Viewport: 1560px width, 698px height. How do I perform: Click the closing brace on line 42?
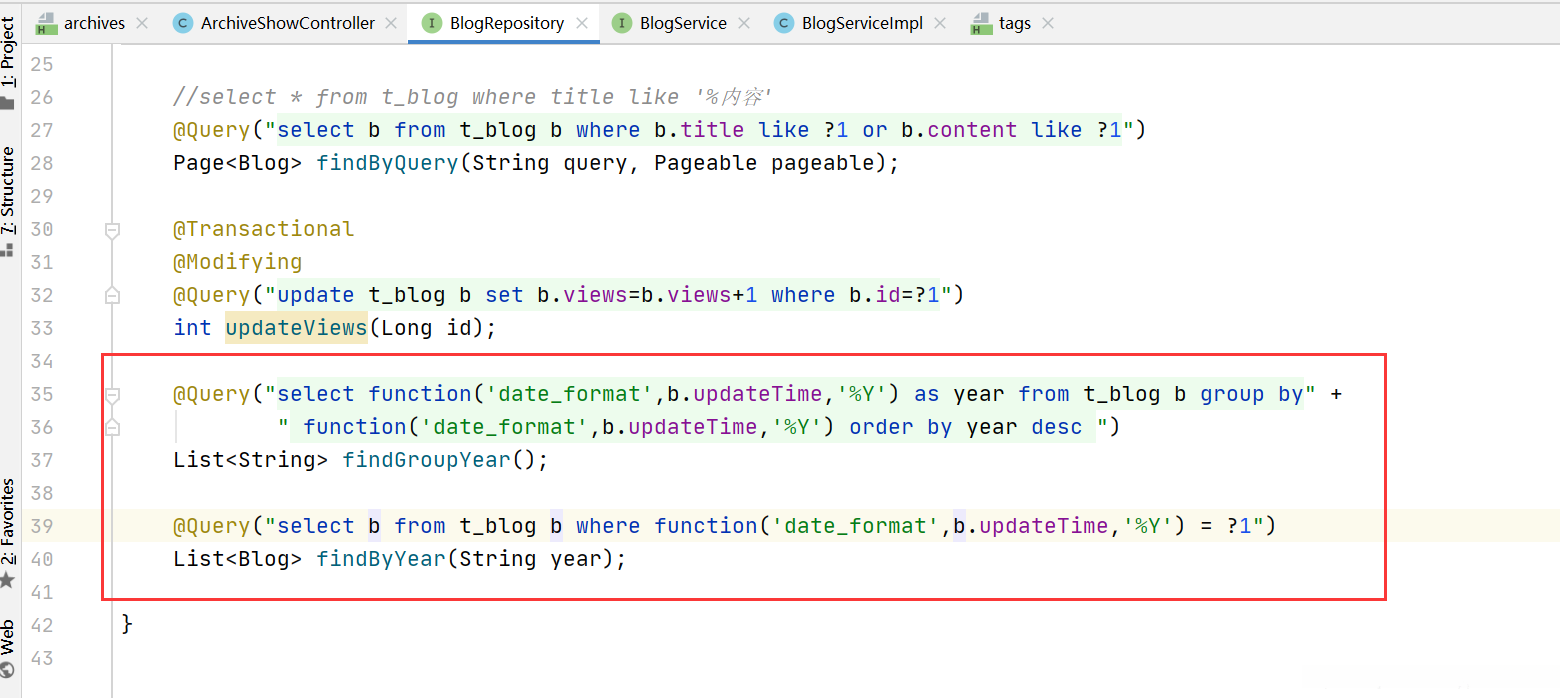tap(127, 624)
